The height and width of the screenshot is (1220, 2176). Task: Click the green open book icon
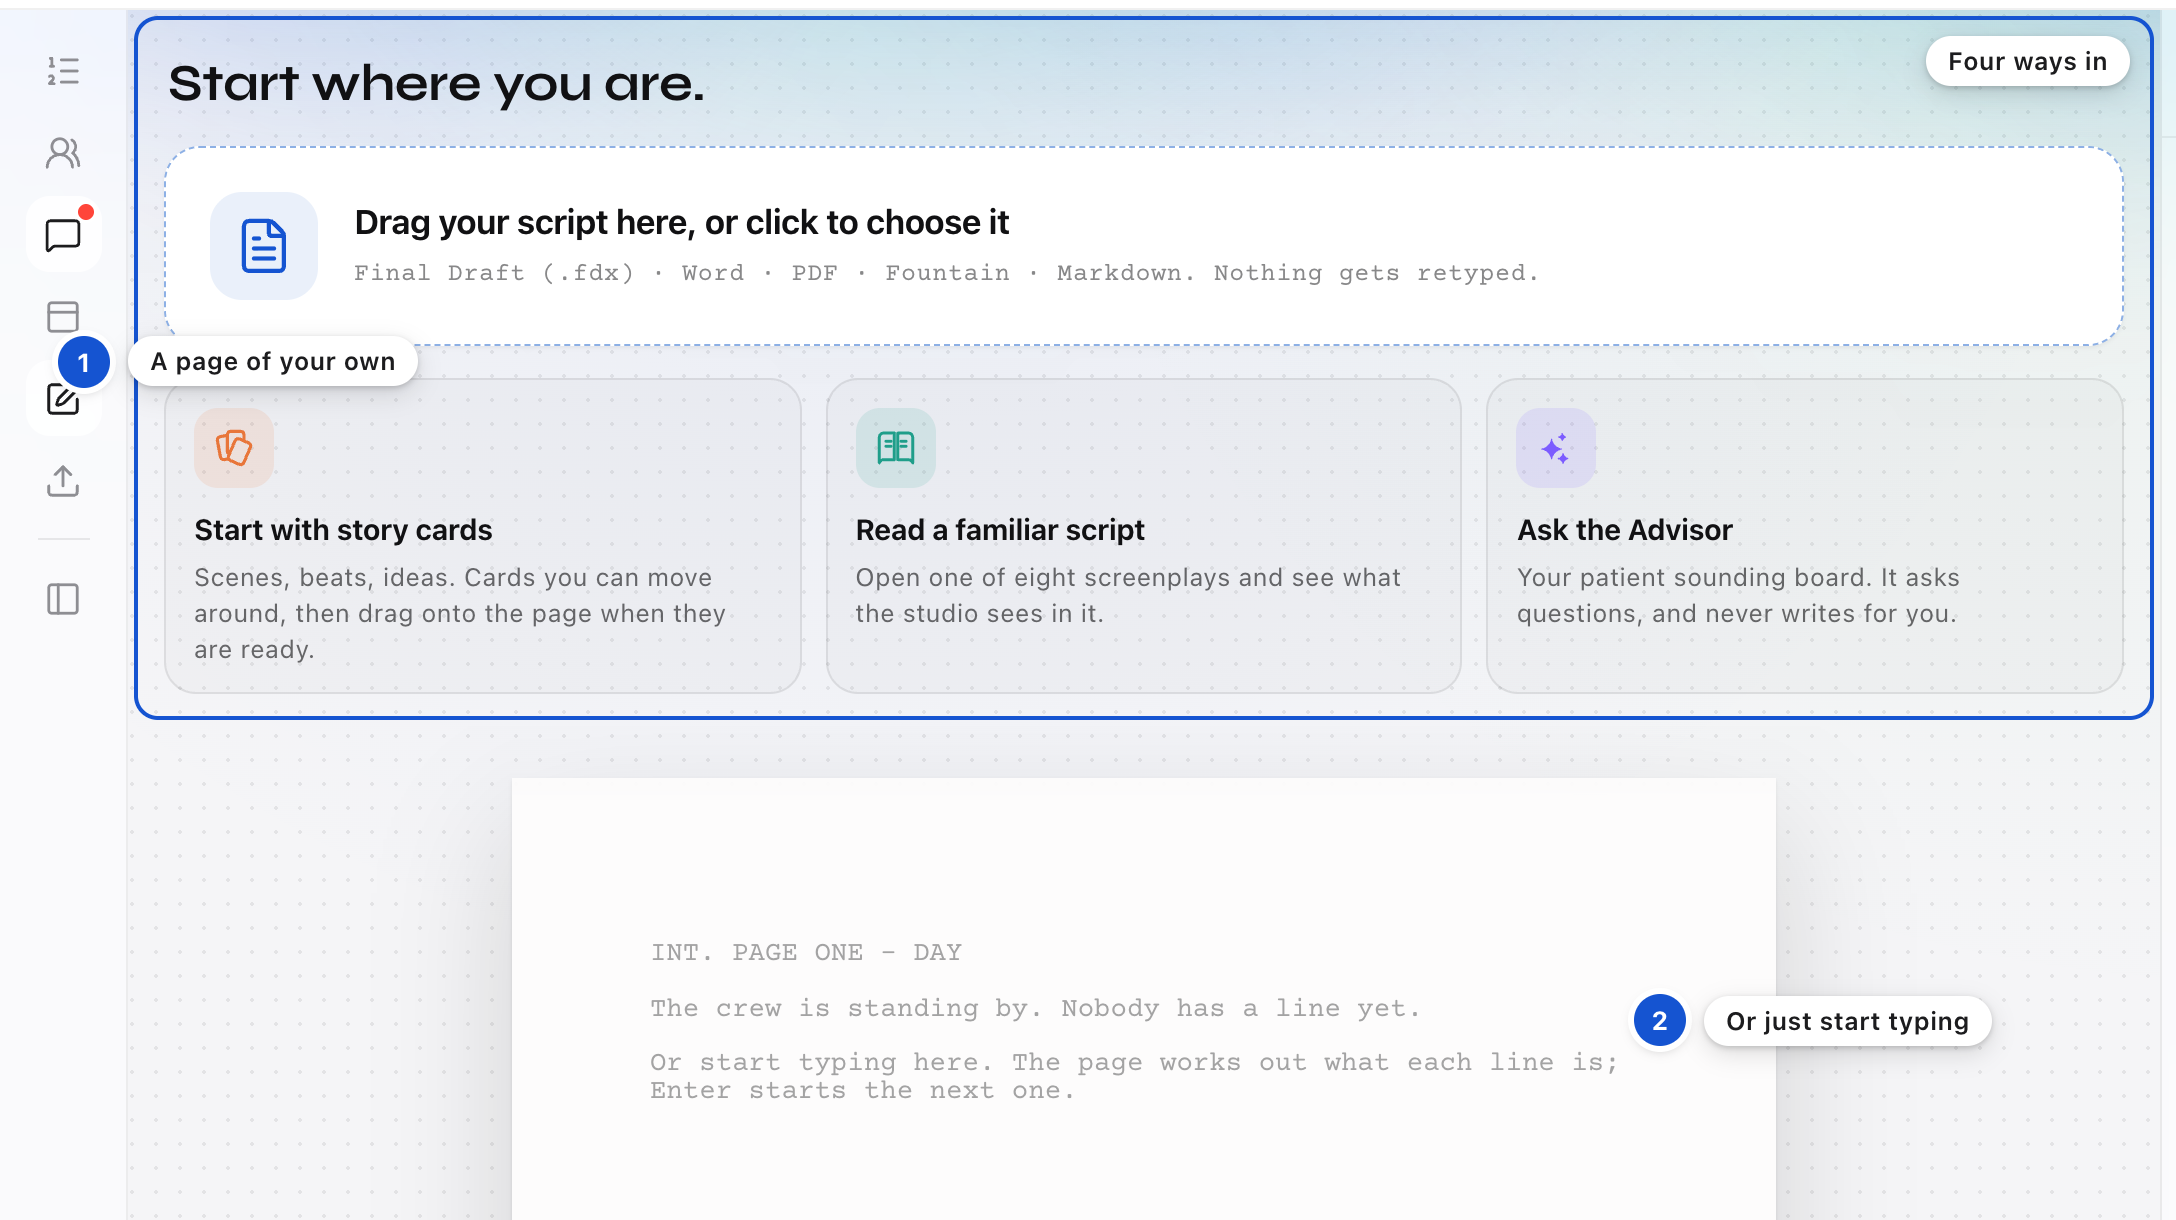click(895, 448)
